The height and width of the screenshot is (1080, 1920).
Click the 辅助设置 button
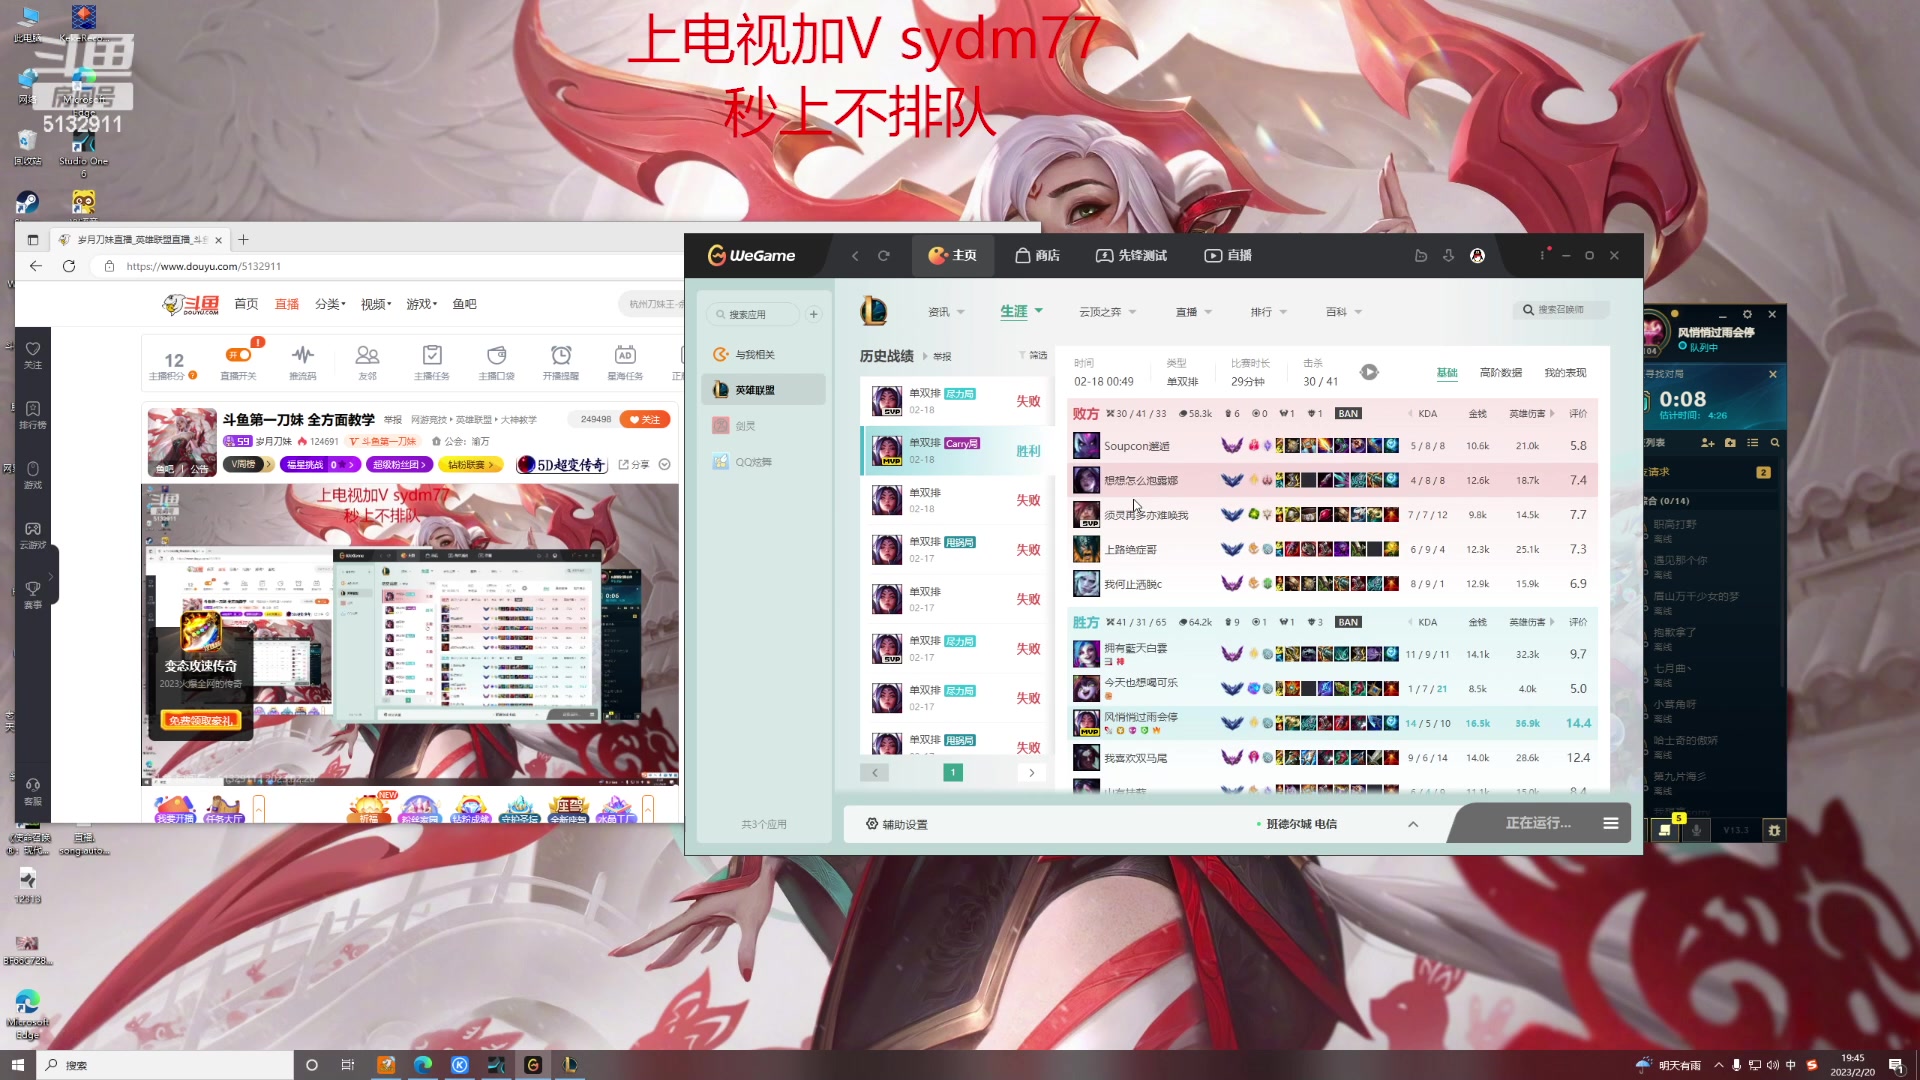click(x=897, y=824)
